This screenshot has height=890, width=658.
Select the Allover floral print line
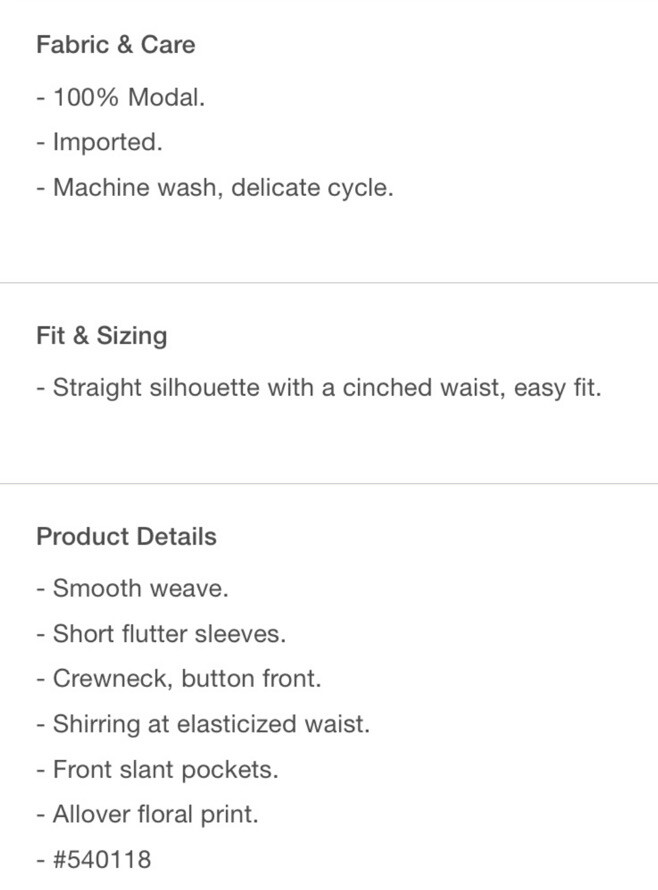(148, 815)
